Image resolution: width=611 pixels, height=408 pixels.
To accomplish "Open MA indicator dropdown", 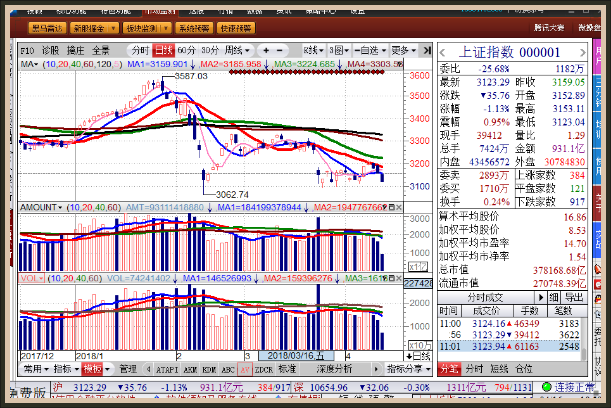I will [29, 64].
